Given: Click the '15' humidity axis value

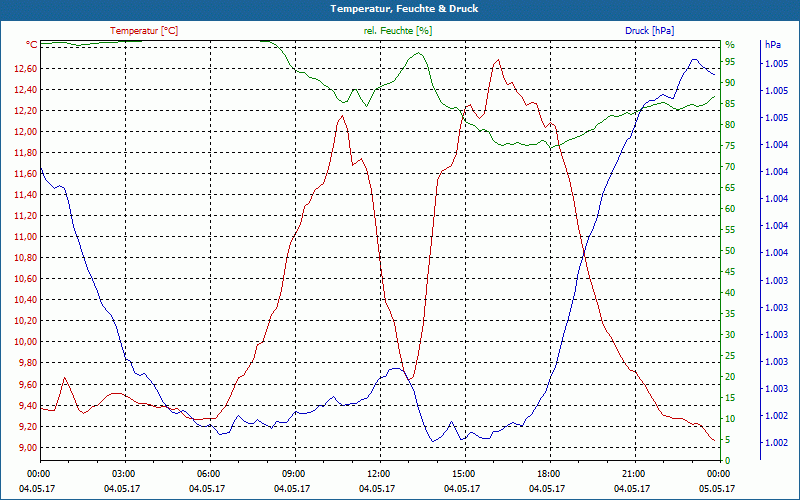Looking at the screenshot, I should [730, 397].
